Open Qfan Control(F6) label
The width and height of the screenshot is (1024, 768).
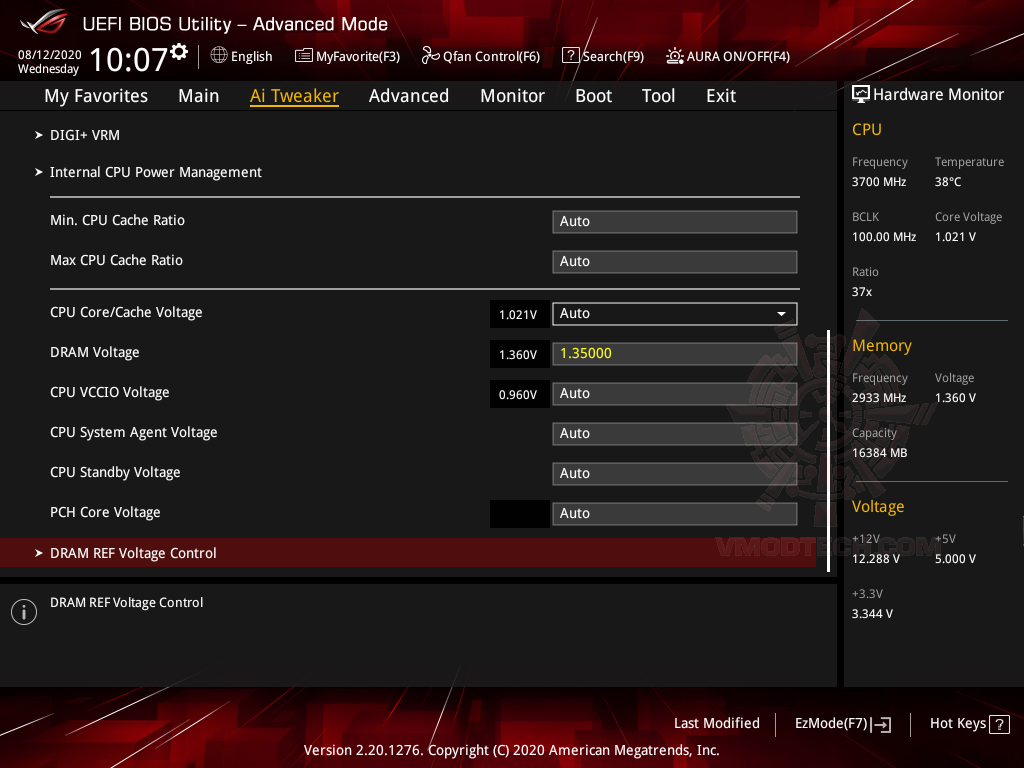[x=491, y=57]
